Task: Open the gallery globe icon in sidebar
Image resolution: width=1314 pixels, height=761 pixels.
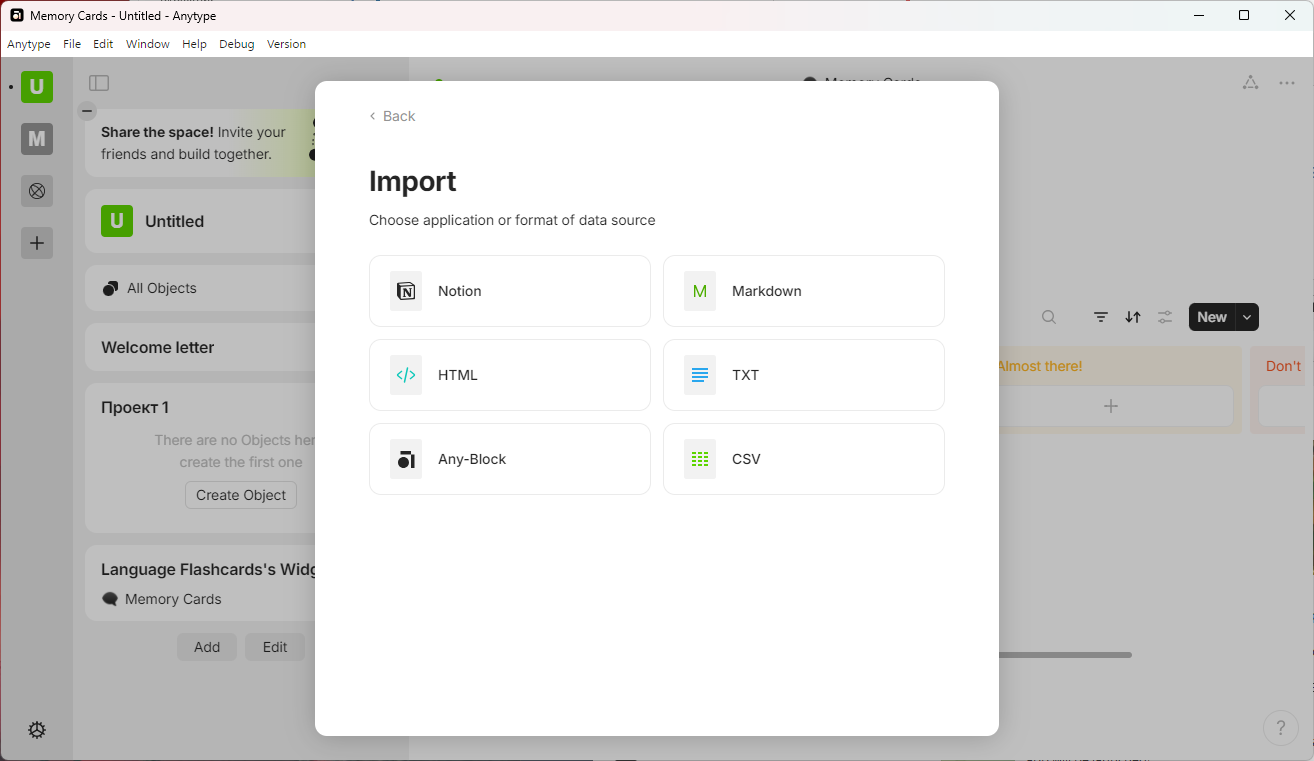Action: click(37, 191)
